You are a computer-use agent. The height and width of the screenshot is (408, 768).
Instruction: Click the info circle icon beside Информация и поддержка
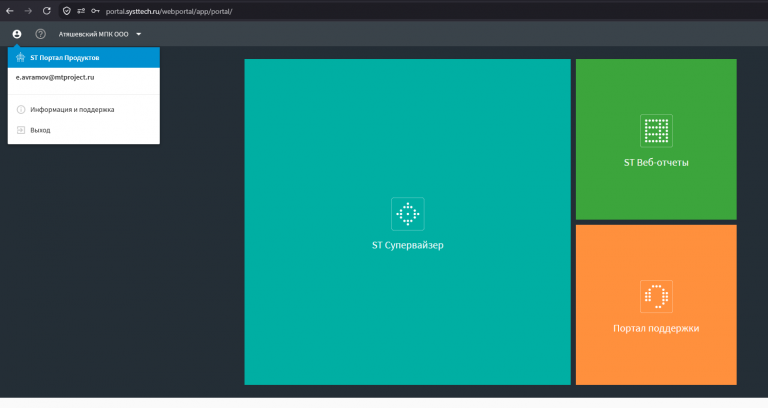(x=21, y=110)
